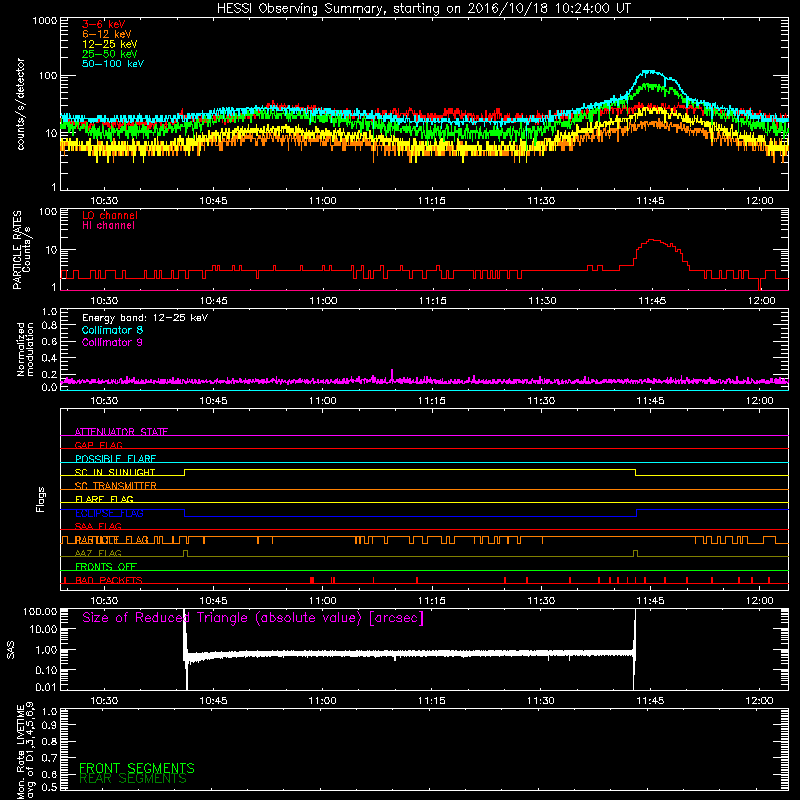
Task: Select the yellow 12-25 keV legend label
Action: coord(110,44)
